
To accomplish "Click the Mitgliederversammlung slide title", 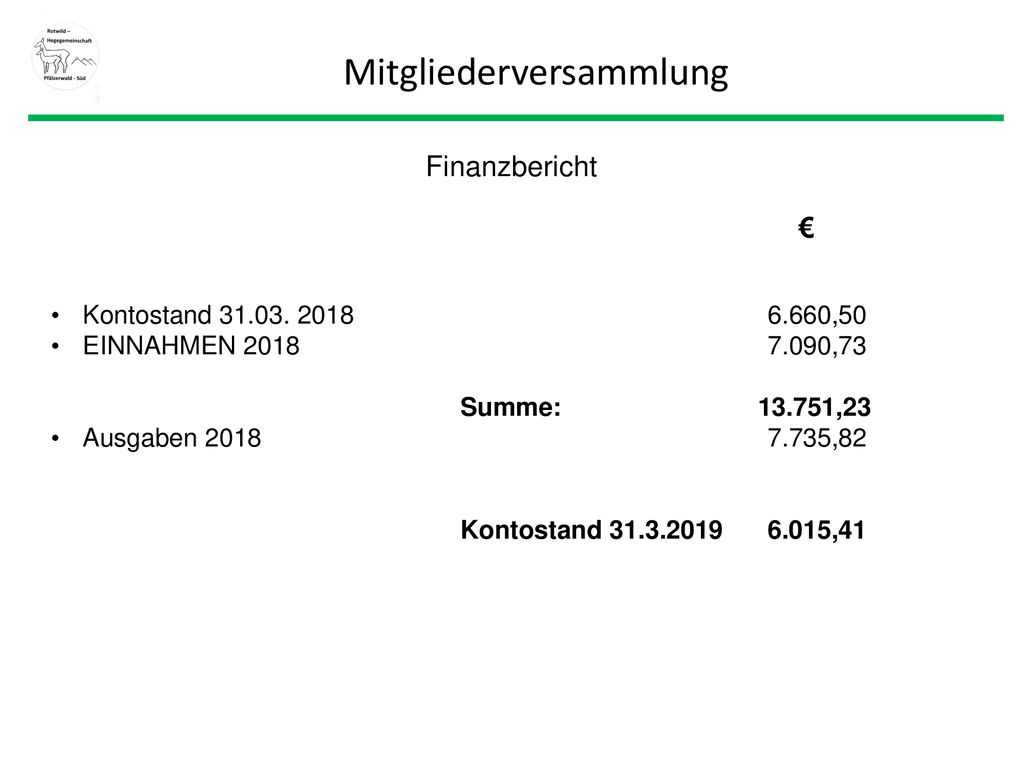I will (536, 73).
